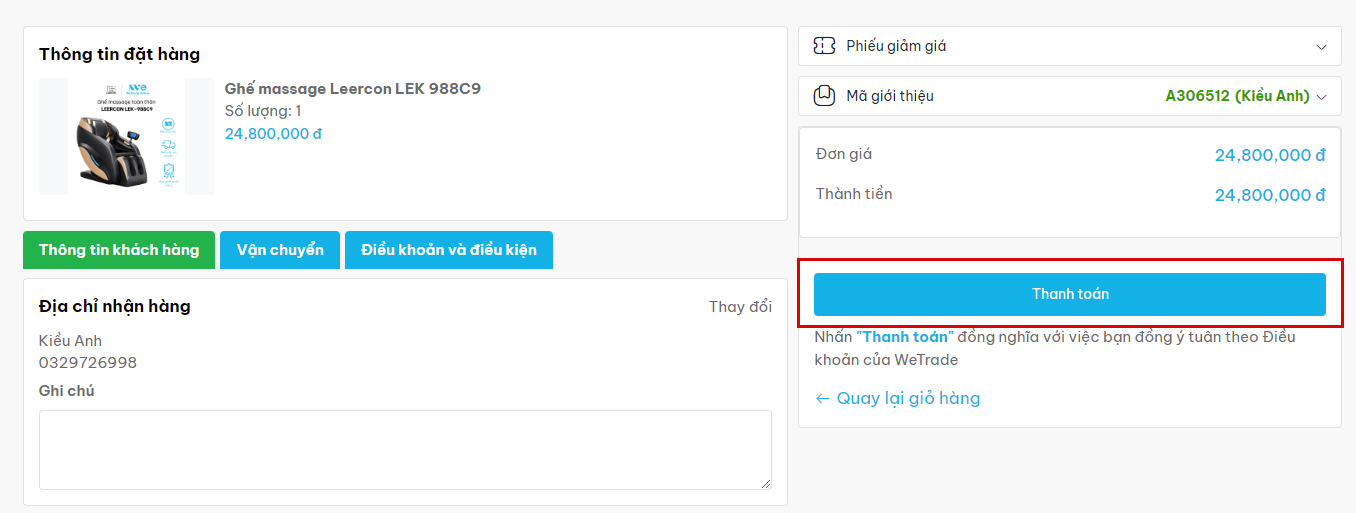The image size is (1356, 513).
Task: Click the Phiếu giảm giá label text
Action: (896, 46)
